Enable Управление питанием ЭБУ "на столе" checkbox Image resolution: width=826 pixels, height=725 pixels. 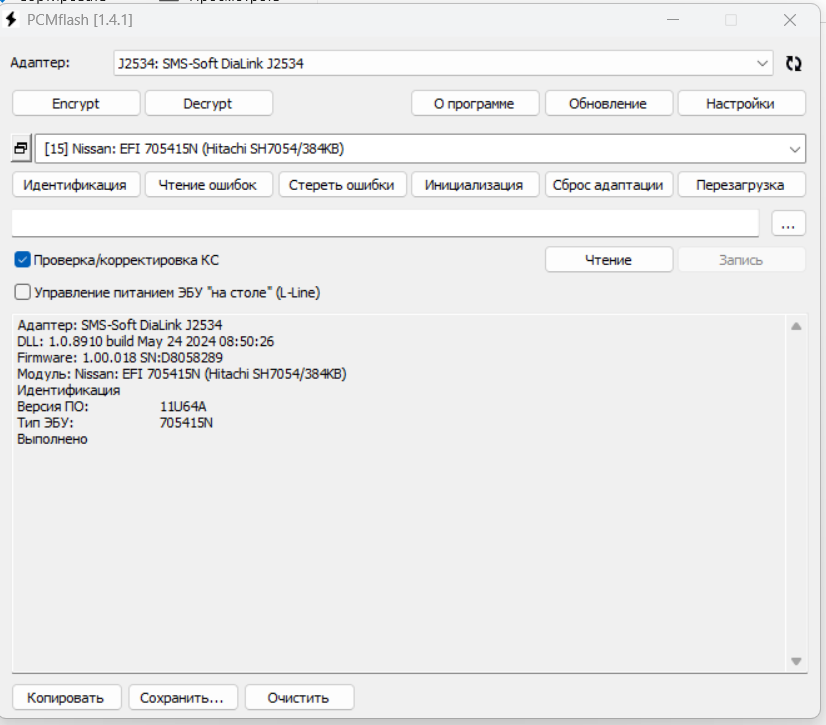coord(22,292)
